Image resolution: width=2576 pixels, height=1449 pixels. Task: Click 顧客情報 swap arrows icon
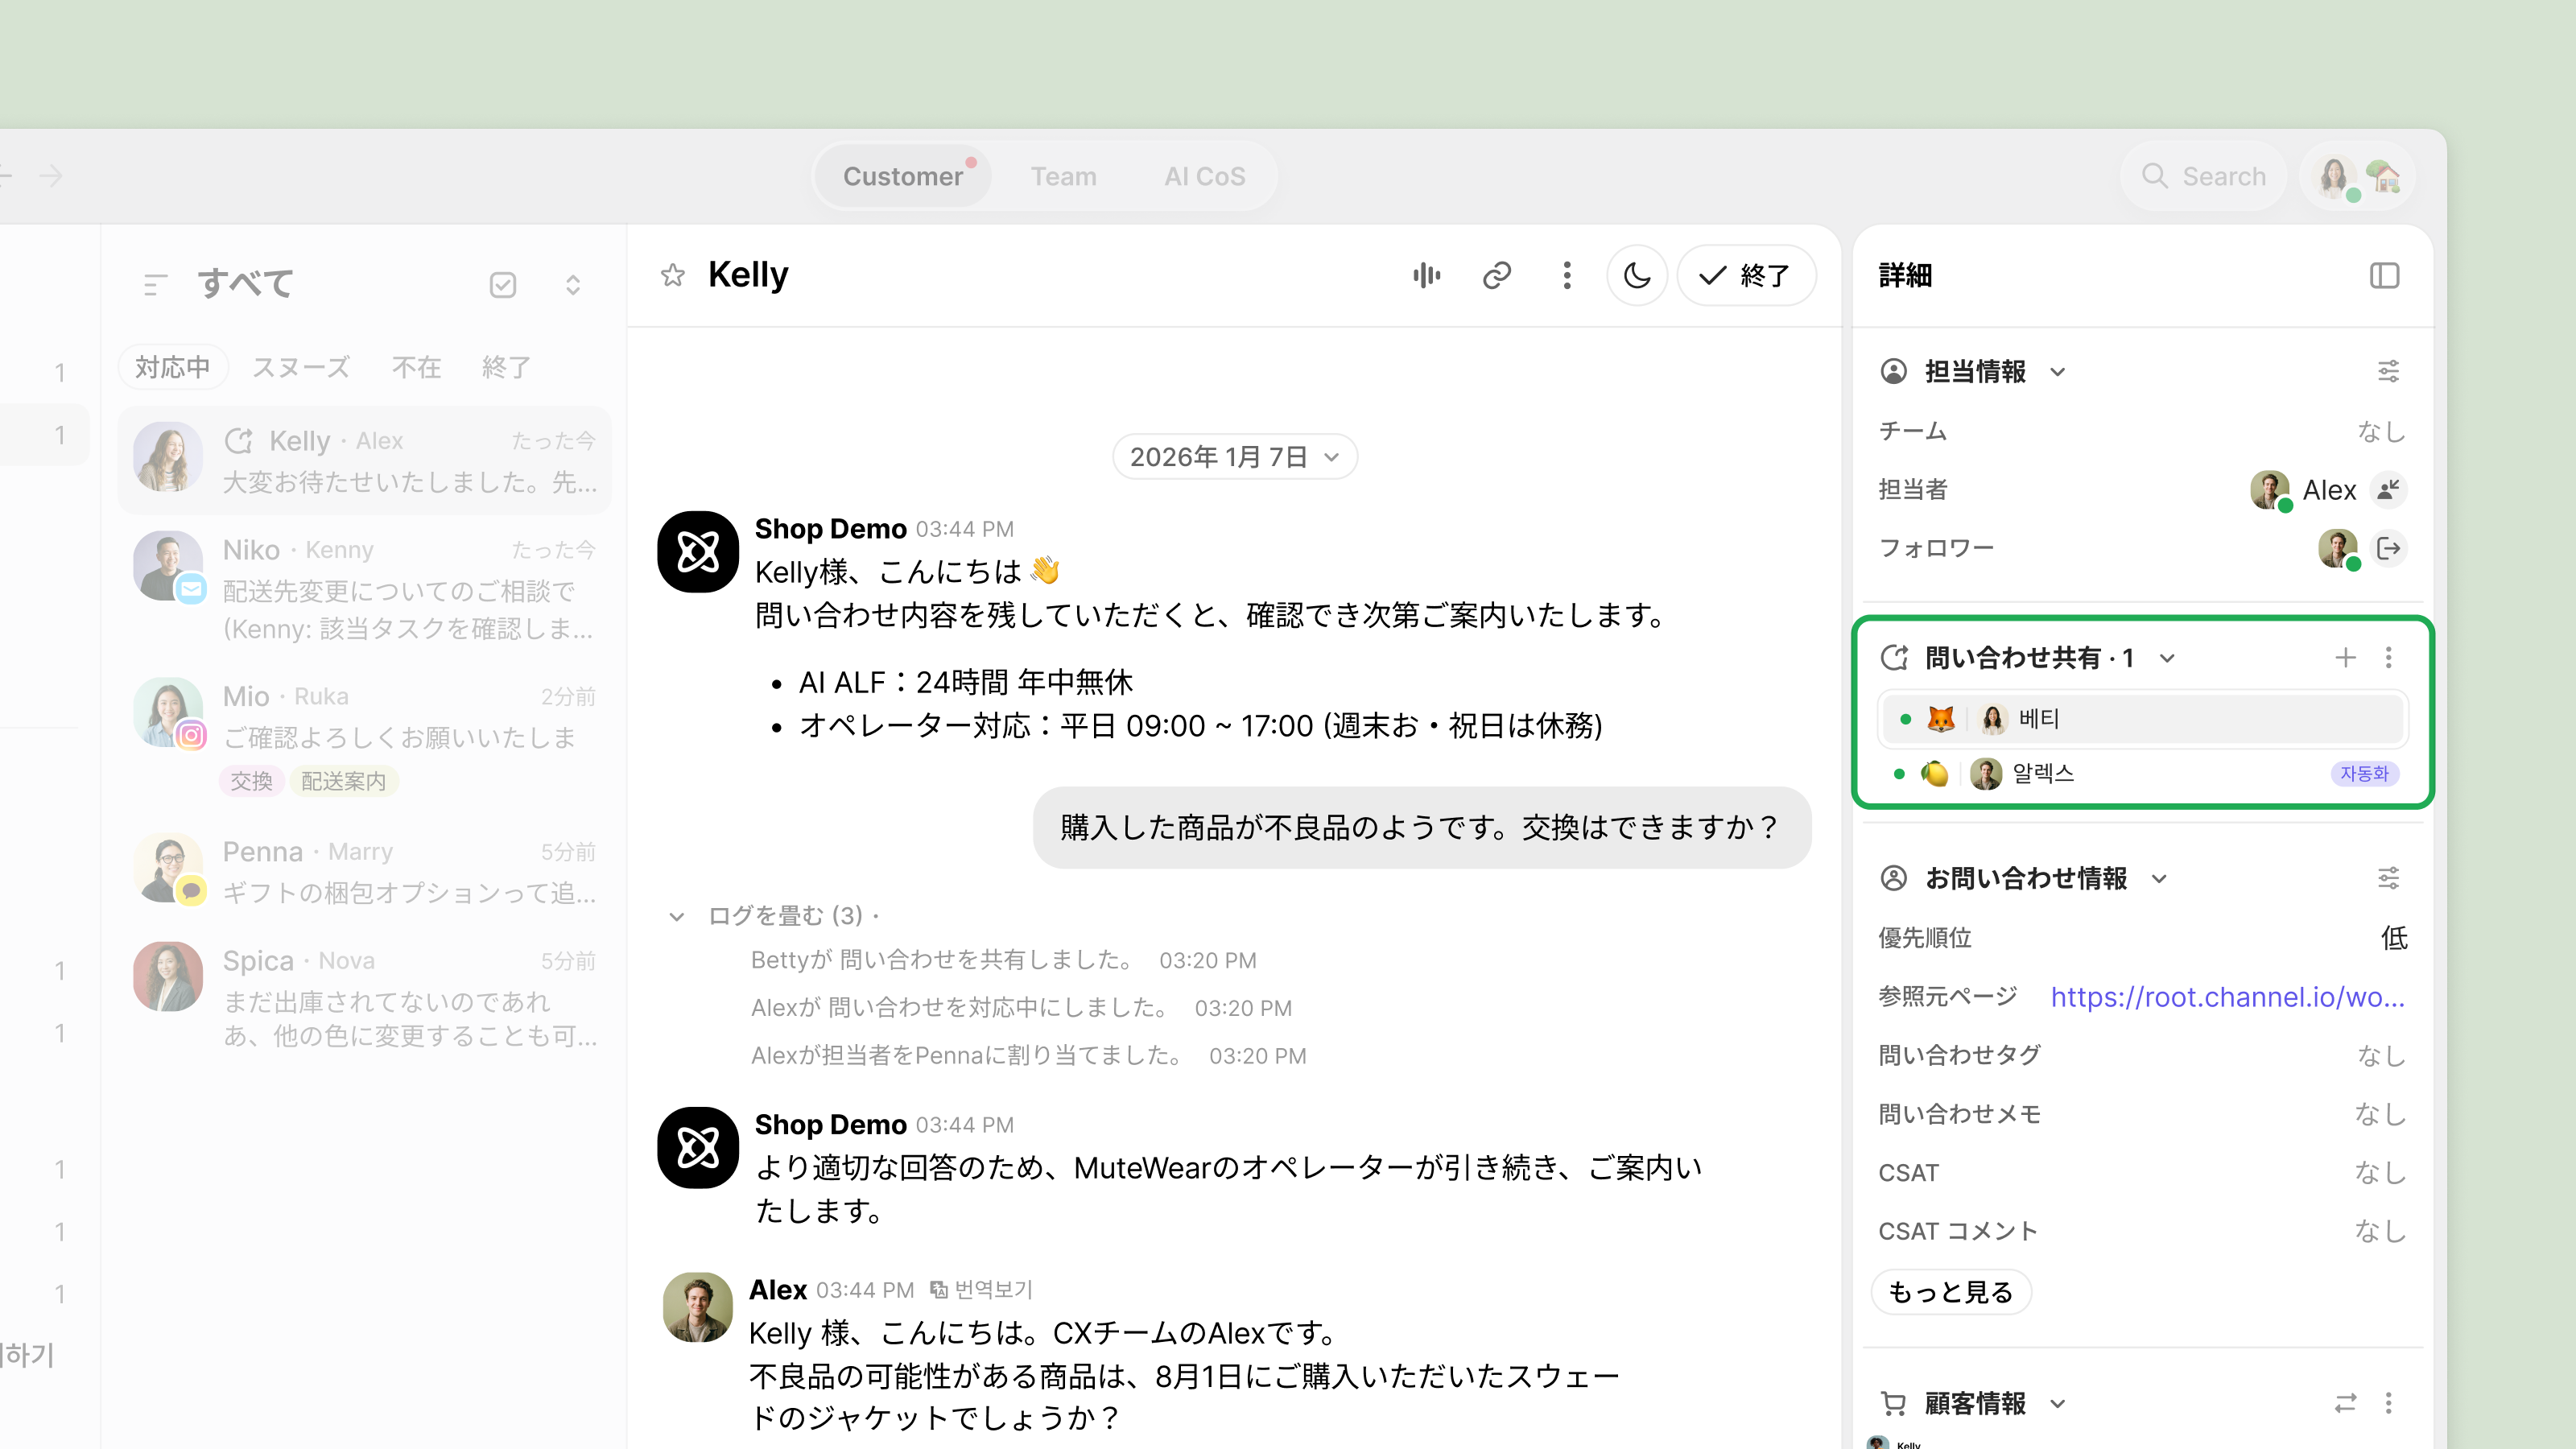point(2345,1403)
